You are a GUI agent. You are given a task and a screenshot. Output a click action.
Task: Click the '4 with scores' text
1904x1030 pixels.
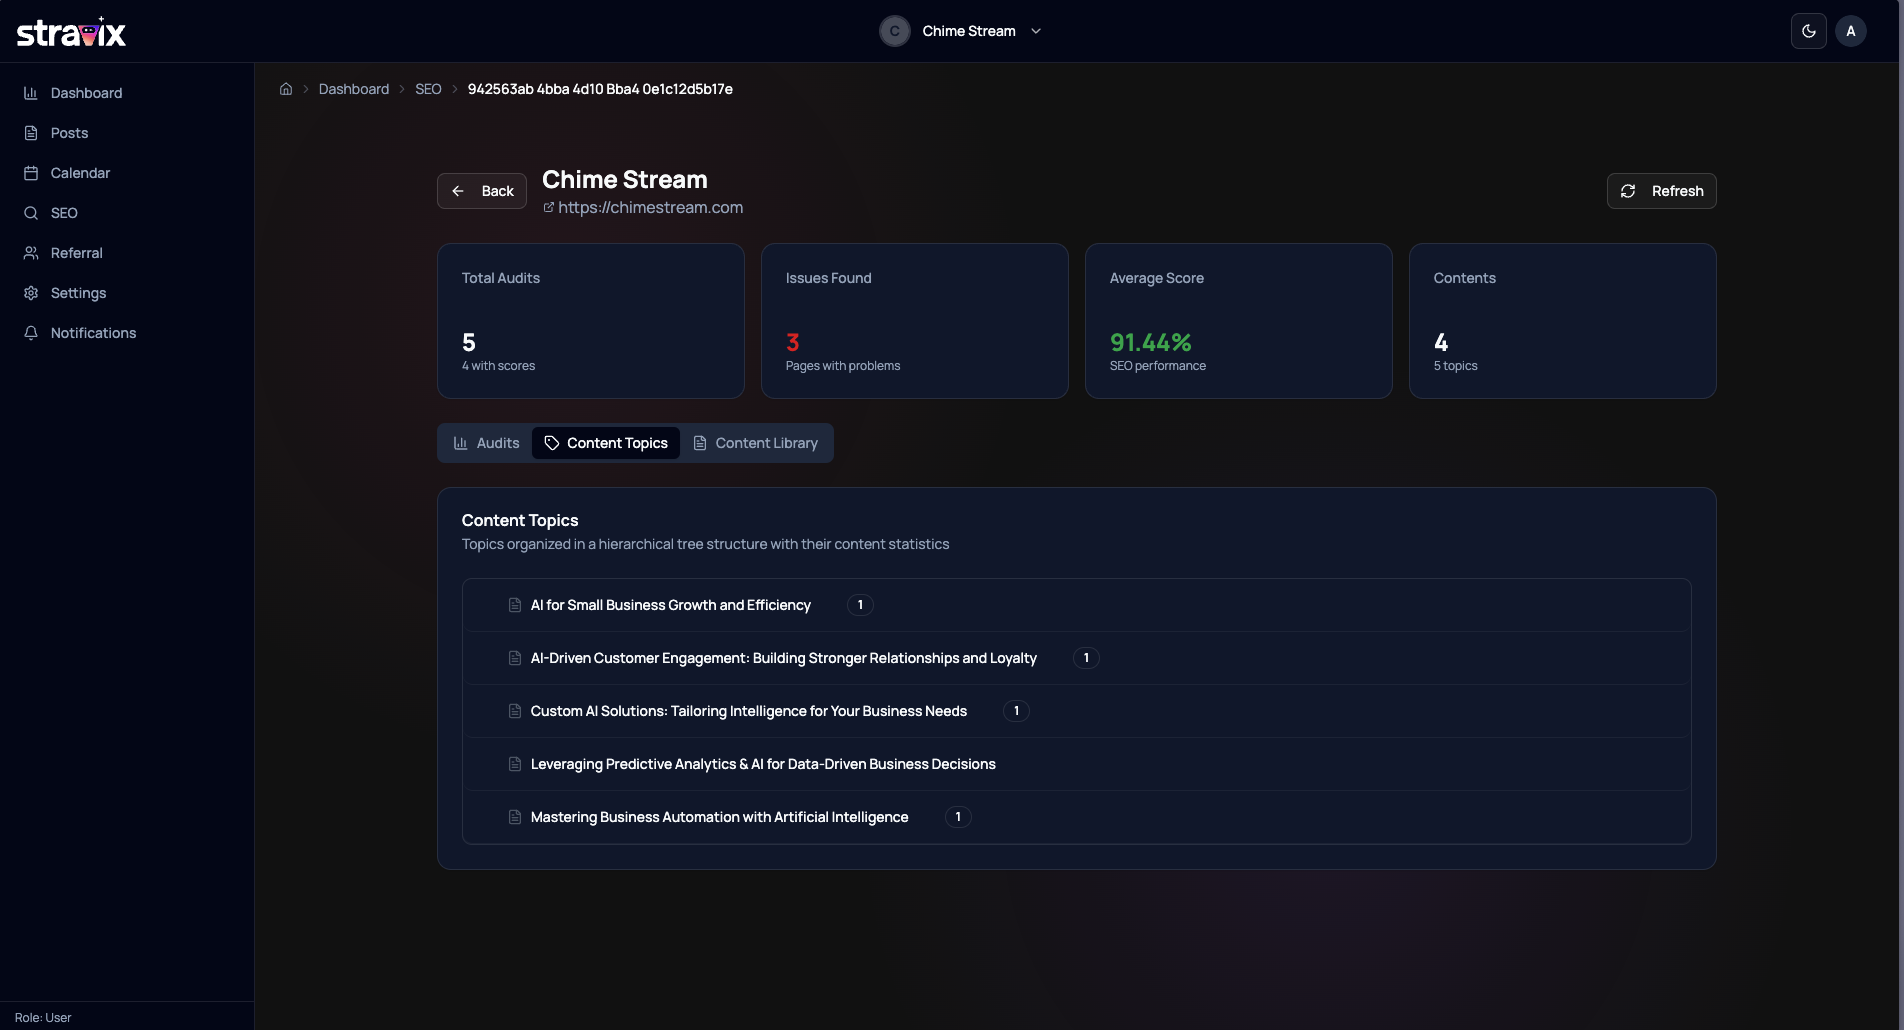click(x=498, y=366)
